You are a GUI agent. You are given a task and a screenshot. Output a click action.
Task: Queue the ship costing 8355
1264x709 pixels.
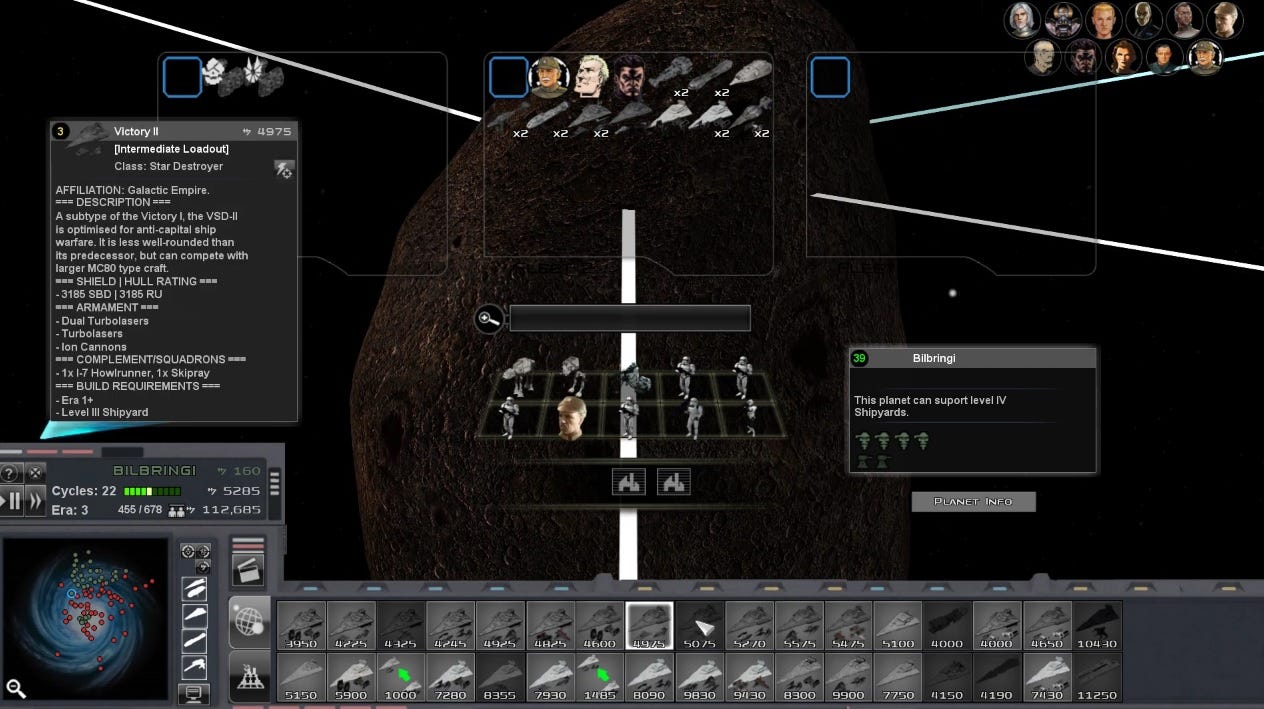(501, 678)
